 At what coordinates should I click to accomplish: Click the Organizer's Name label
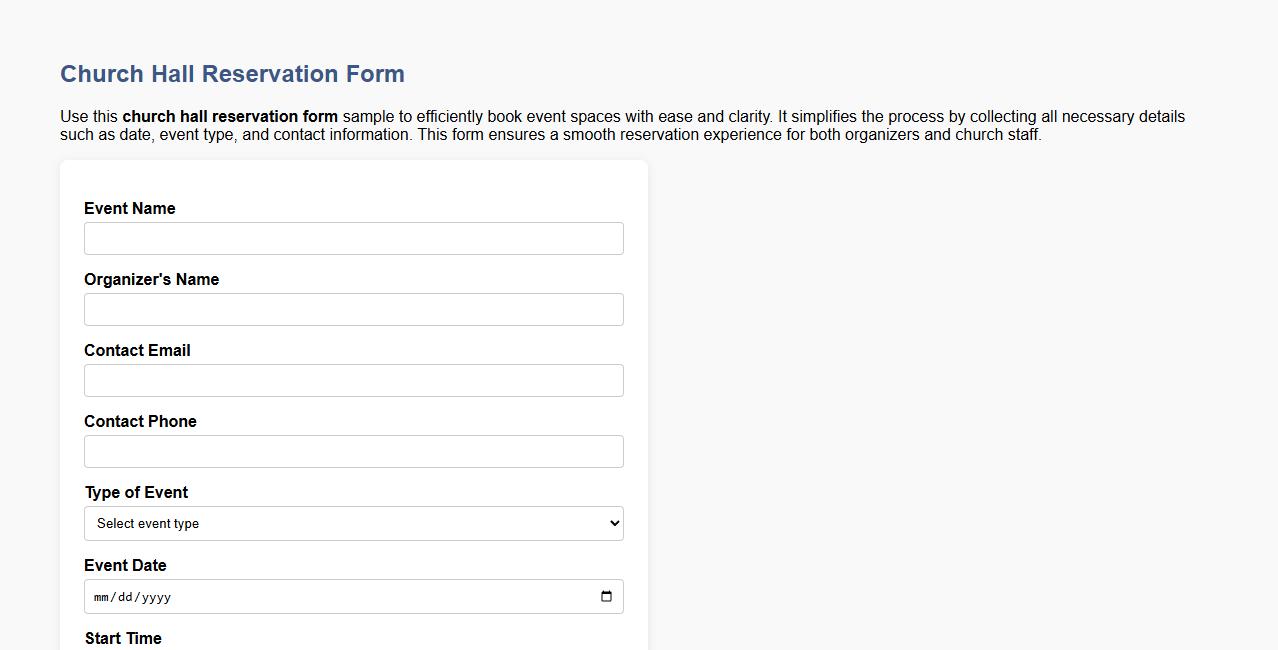click(x=151, y=279)
